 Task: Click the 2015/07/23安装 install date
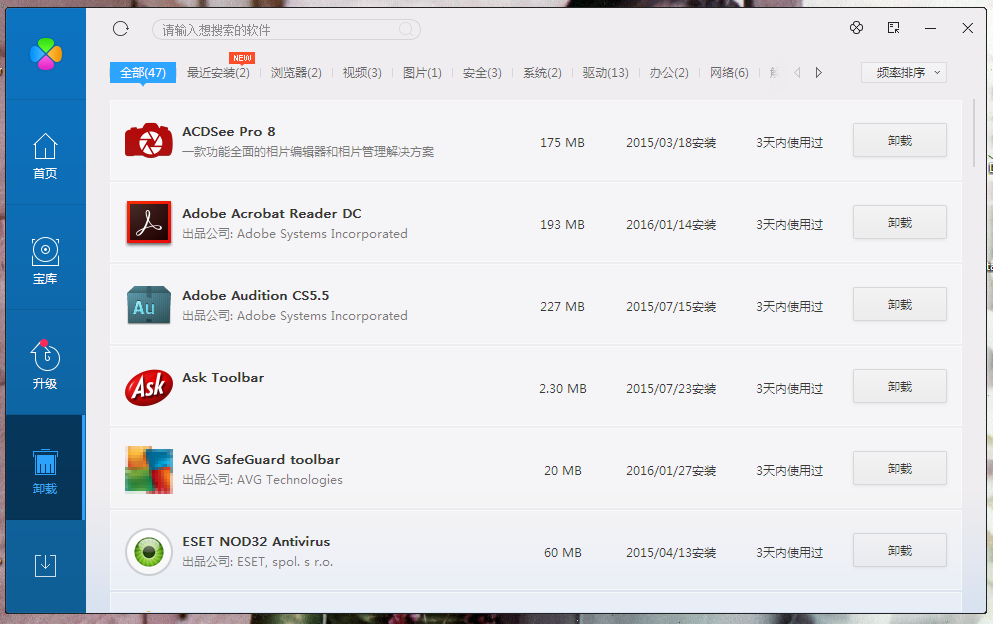point(671,388)
